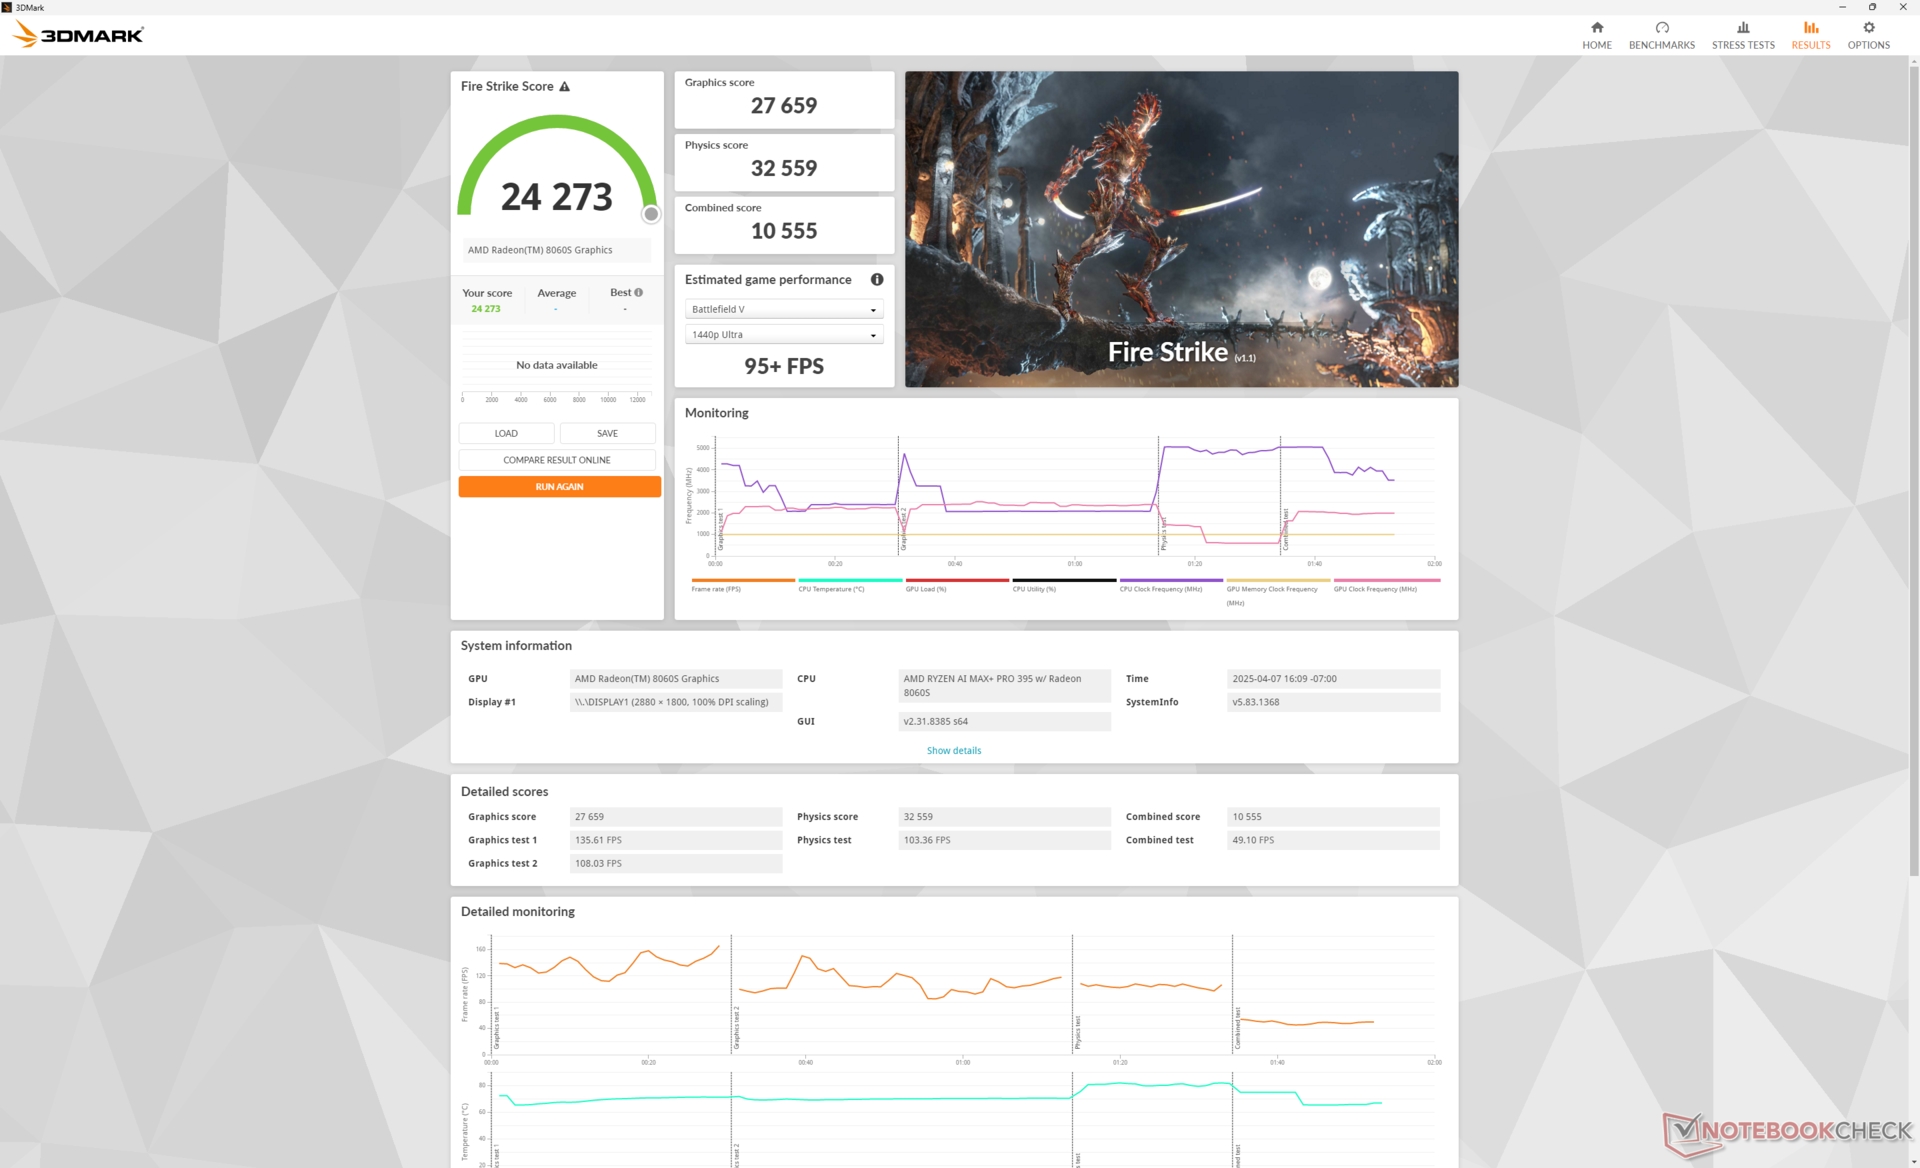Expand the Battlefield V game dropdown
The height and width of the screenshot is (1168, 1920).
783,310
